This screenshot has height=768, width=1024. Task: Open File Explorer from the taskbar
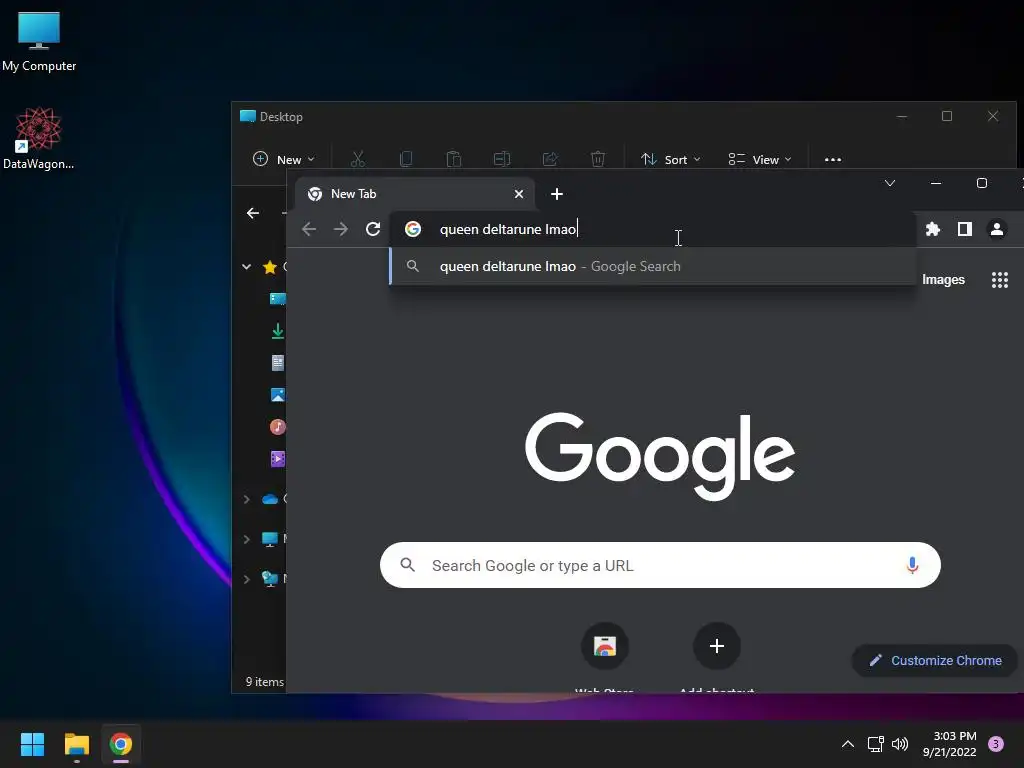click(76, 744)
